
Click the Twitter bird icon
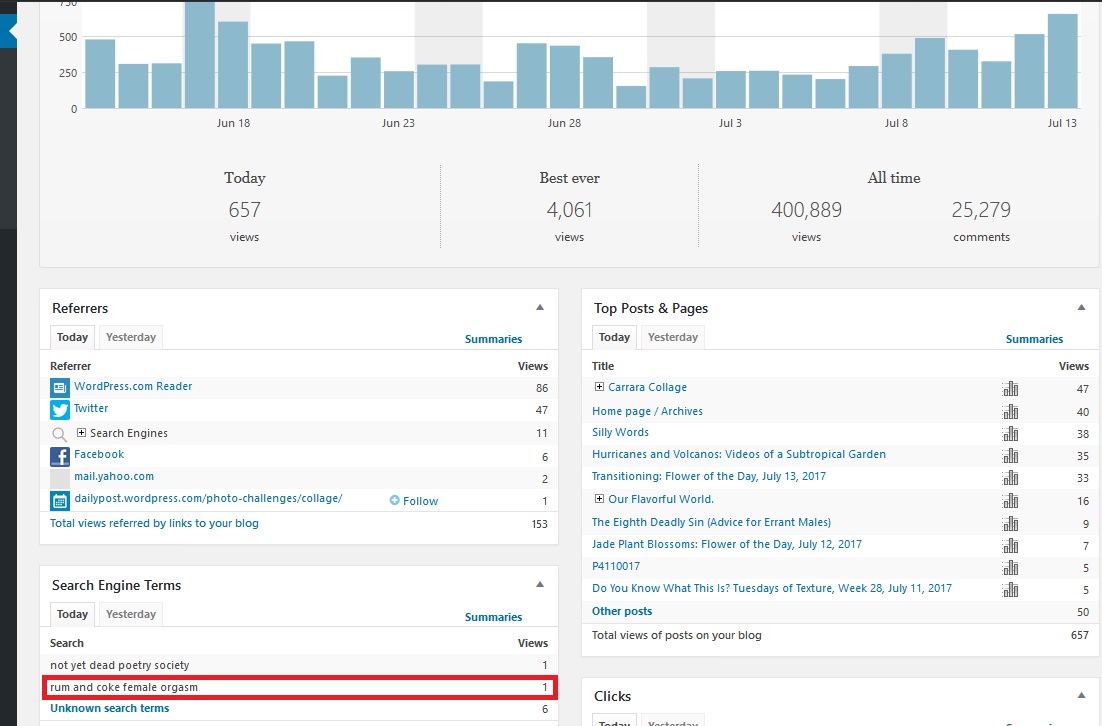pyautogui.click(x=59, y=409)
